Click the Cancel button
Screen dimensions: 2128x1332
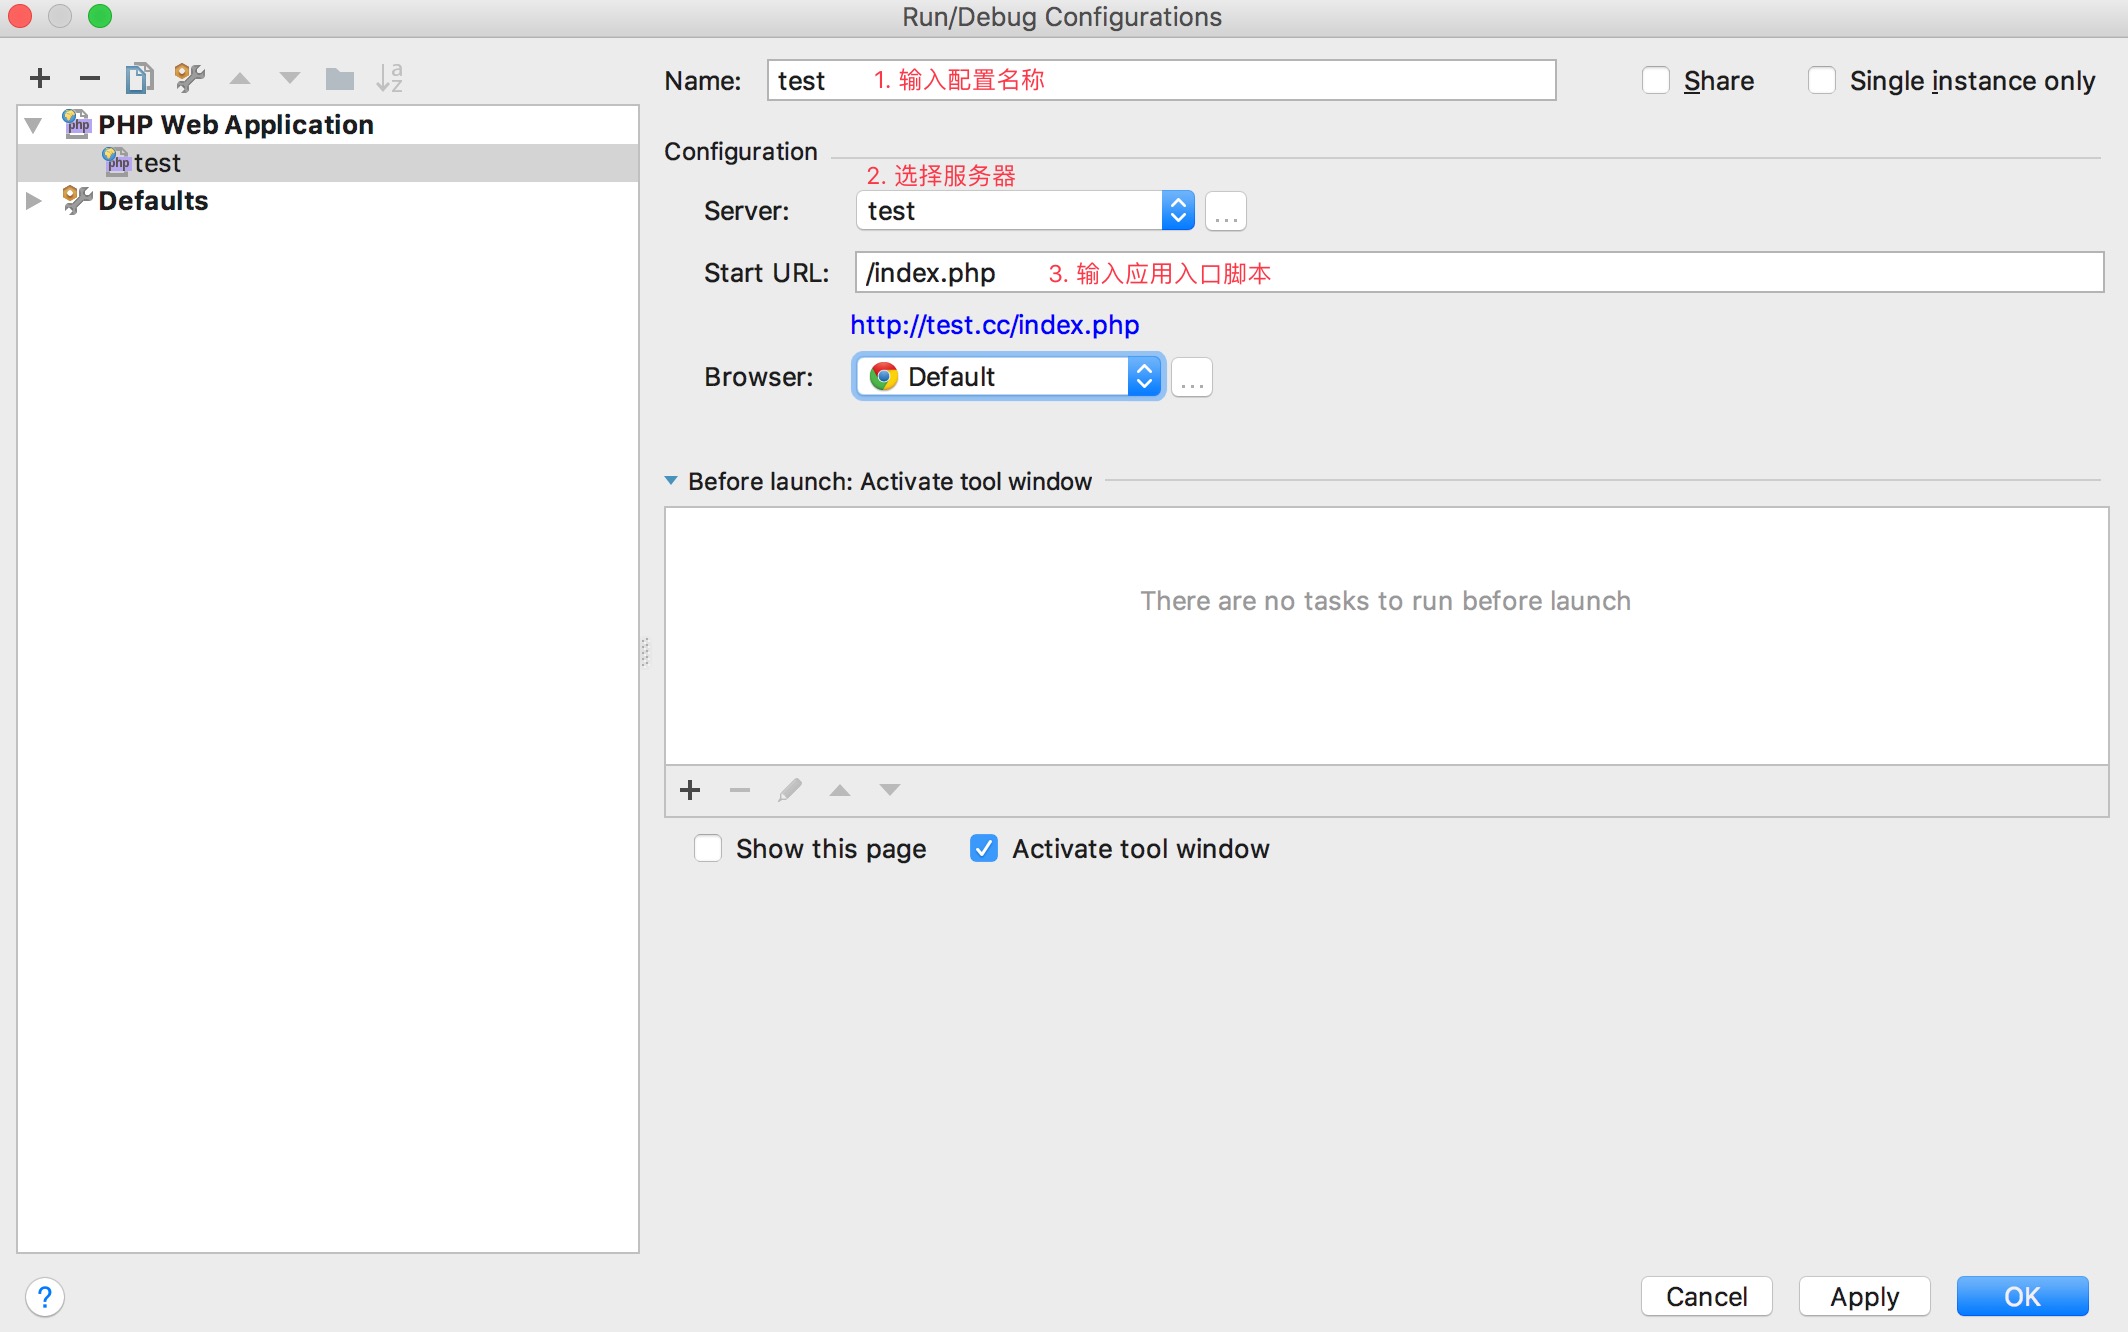[1707, 1297]
